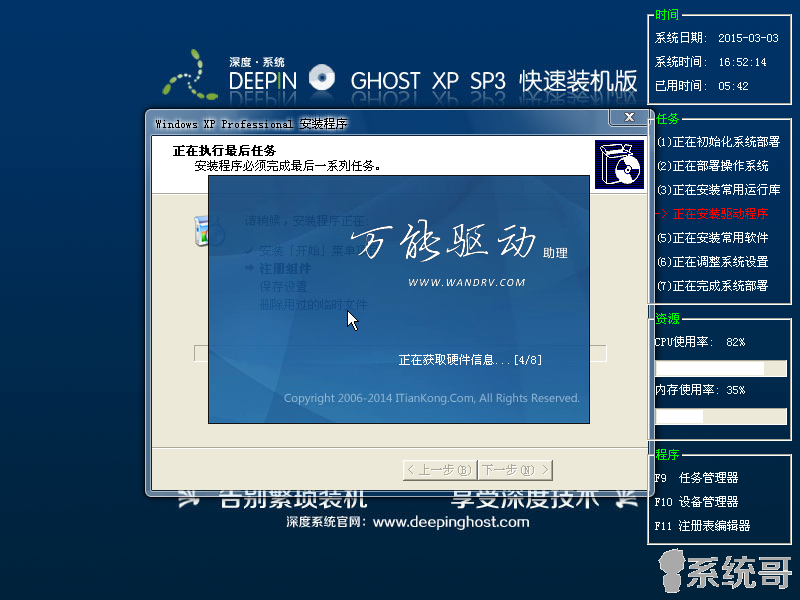Close the Windows XP setup window
This screenshot has width=800, height=600.
(629, 117)
